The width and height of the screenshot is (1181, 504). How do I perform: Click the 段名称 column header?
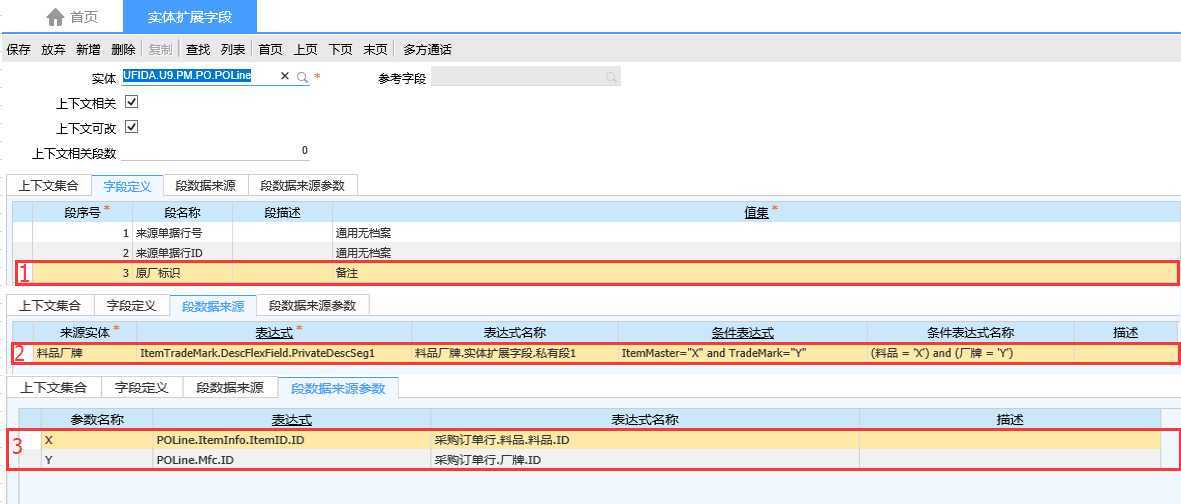click(182, 212)
